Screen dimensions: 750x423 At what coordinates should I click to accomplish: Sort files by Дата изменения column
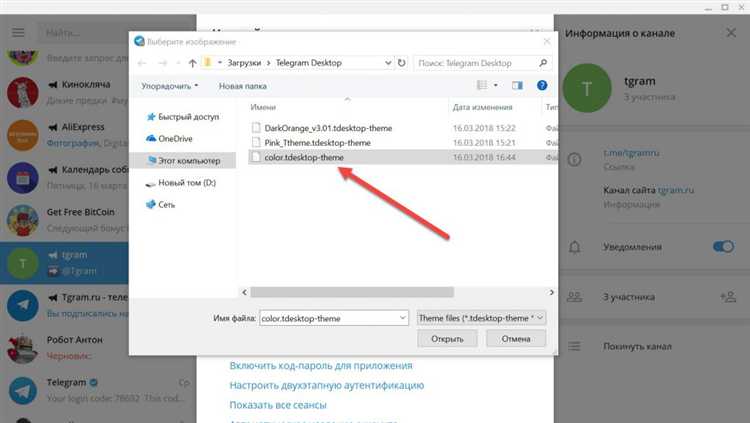point(483,107)
